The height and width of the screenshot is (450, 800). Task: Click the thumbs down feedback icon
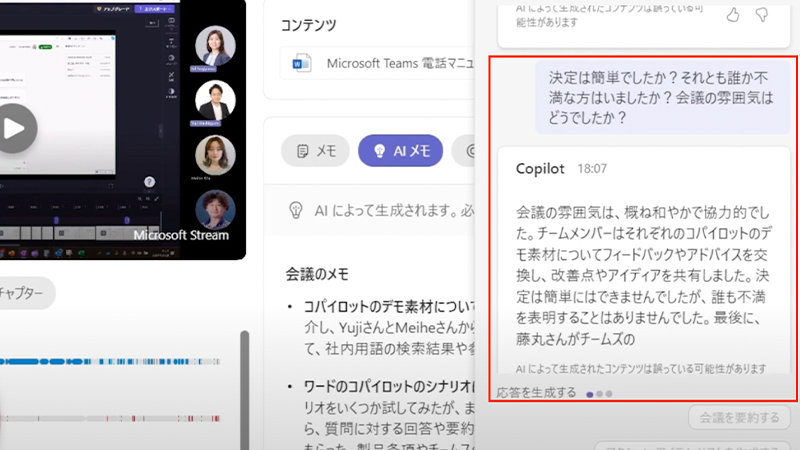coord(761,14)
